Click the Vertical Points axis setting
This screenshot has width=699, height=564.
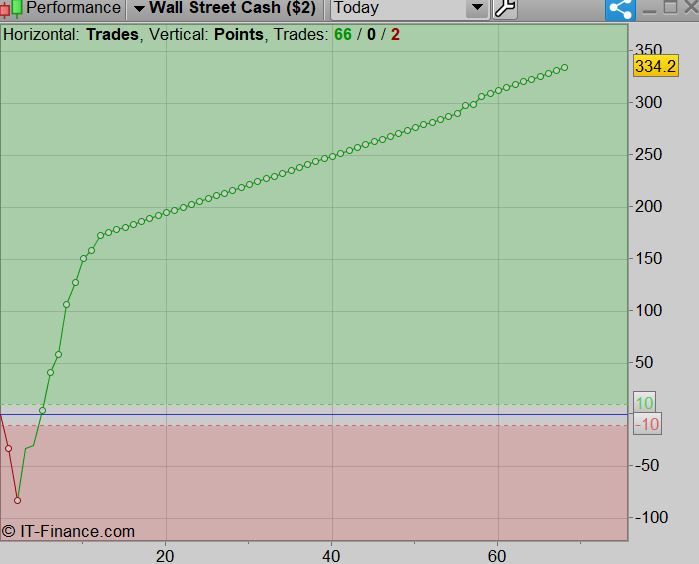coord(206,35)
